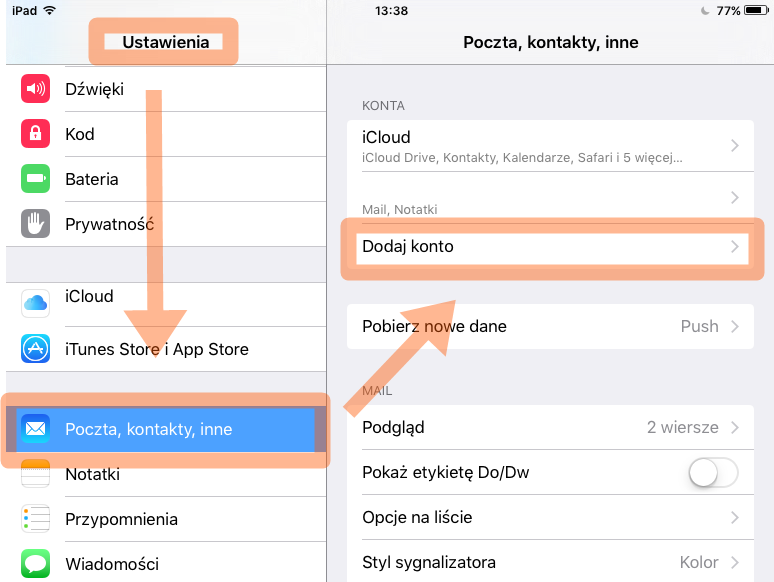Viewport: 774px width, 582px height.
Task: Open Pobierz nowe dane Push setting
Action: tap(549, 326)
